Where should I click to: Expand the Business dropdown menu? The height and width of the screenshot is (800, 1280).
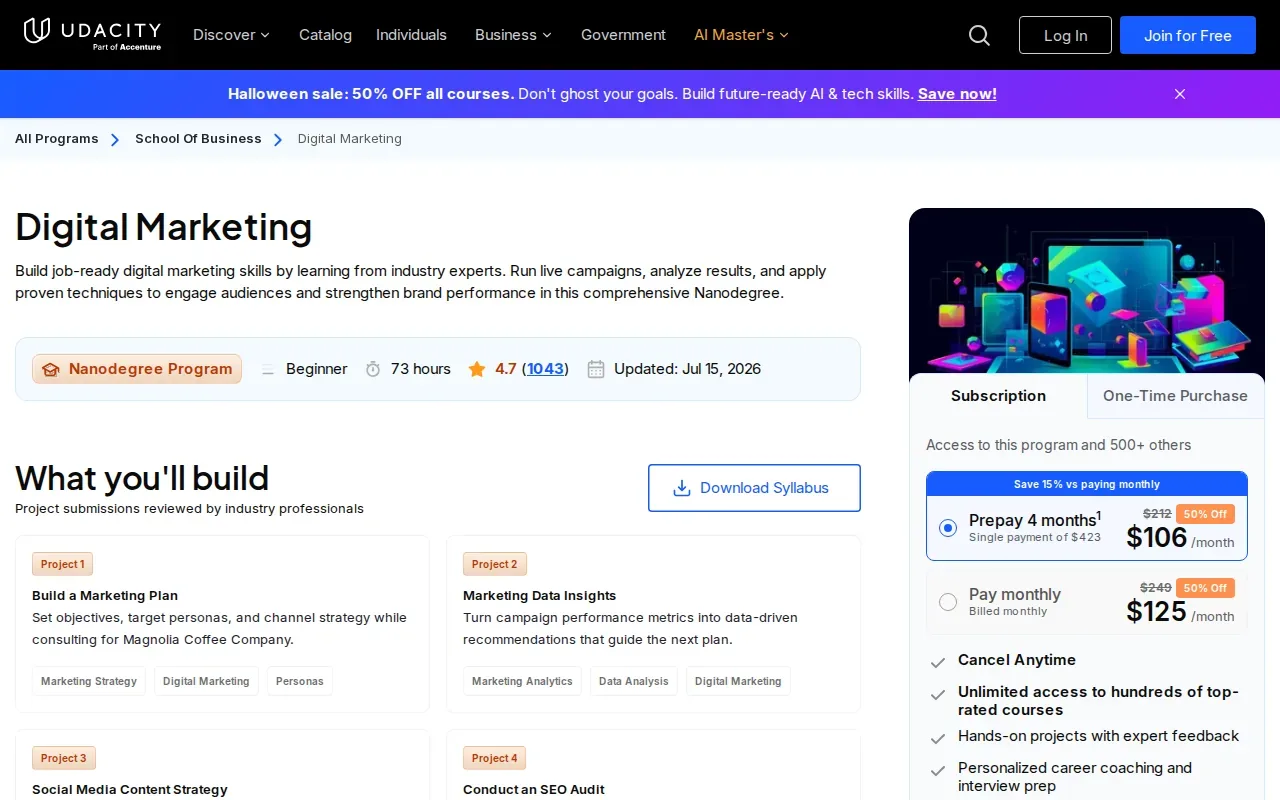(513, 35)
